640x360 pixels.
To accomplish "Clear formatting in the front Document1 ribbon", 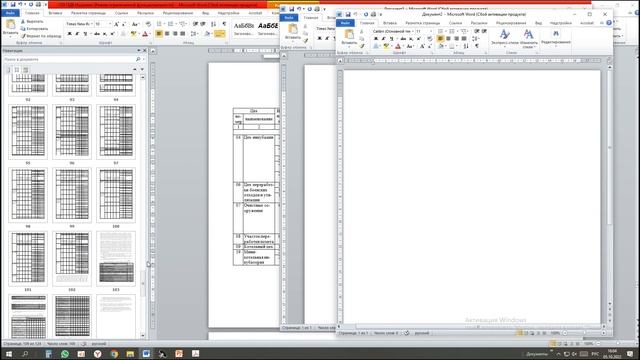I will [430, 39].
